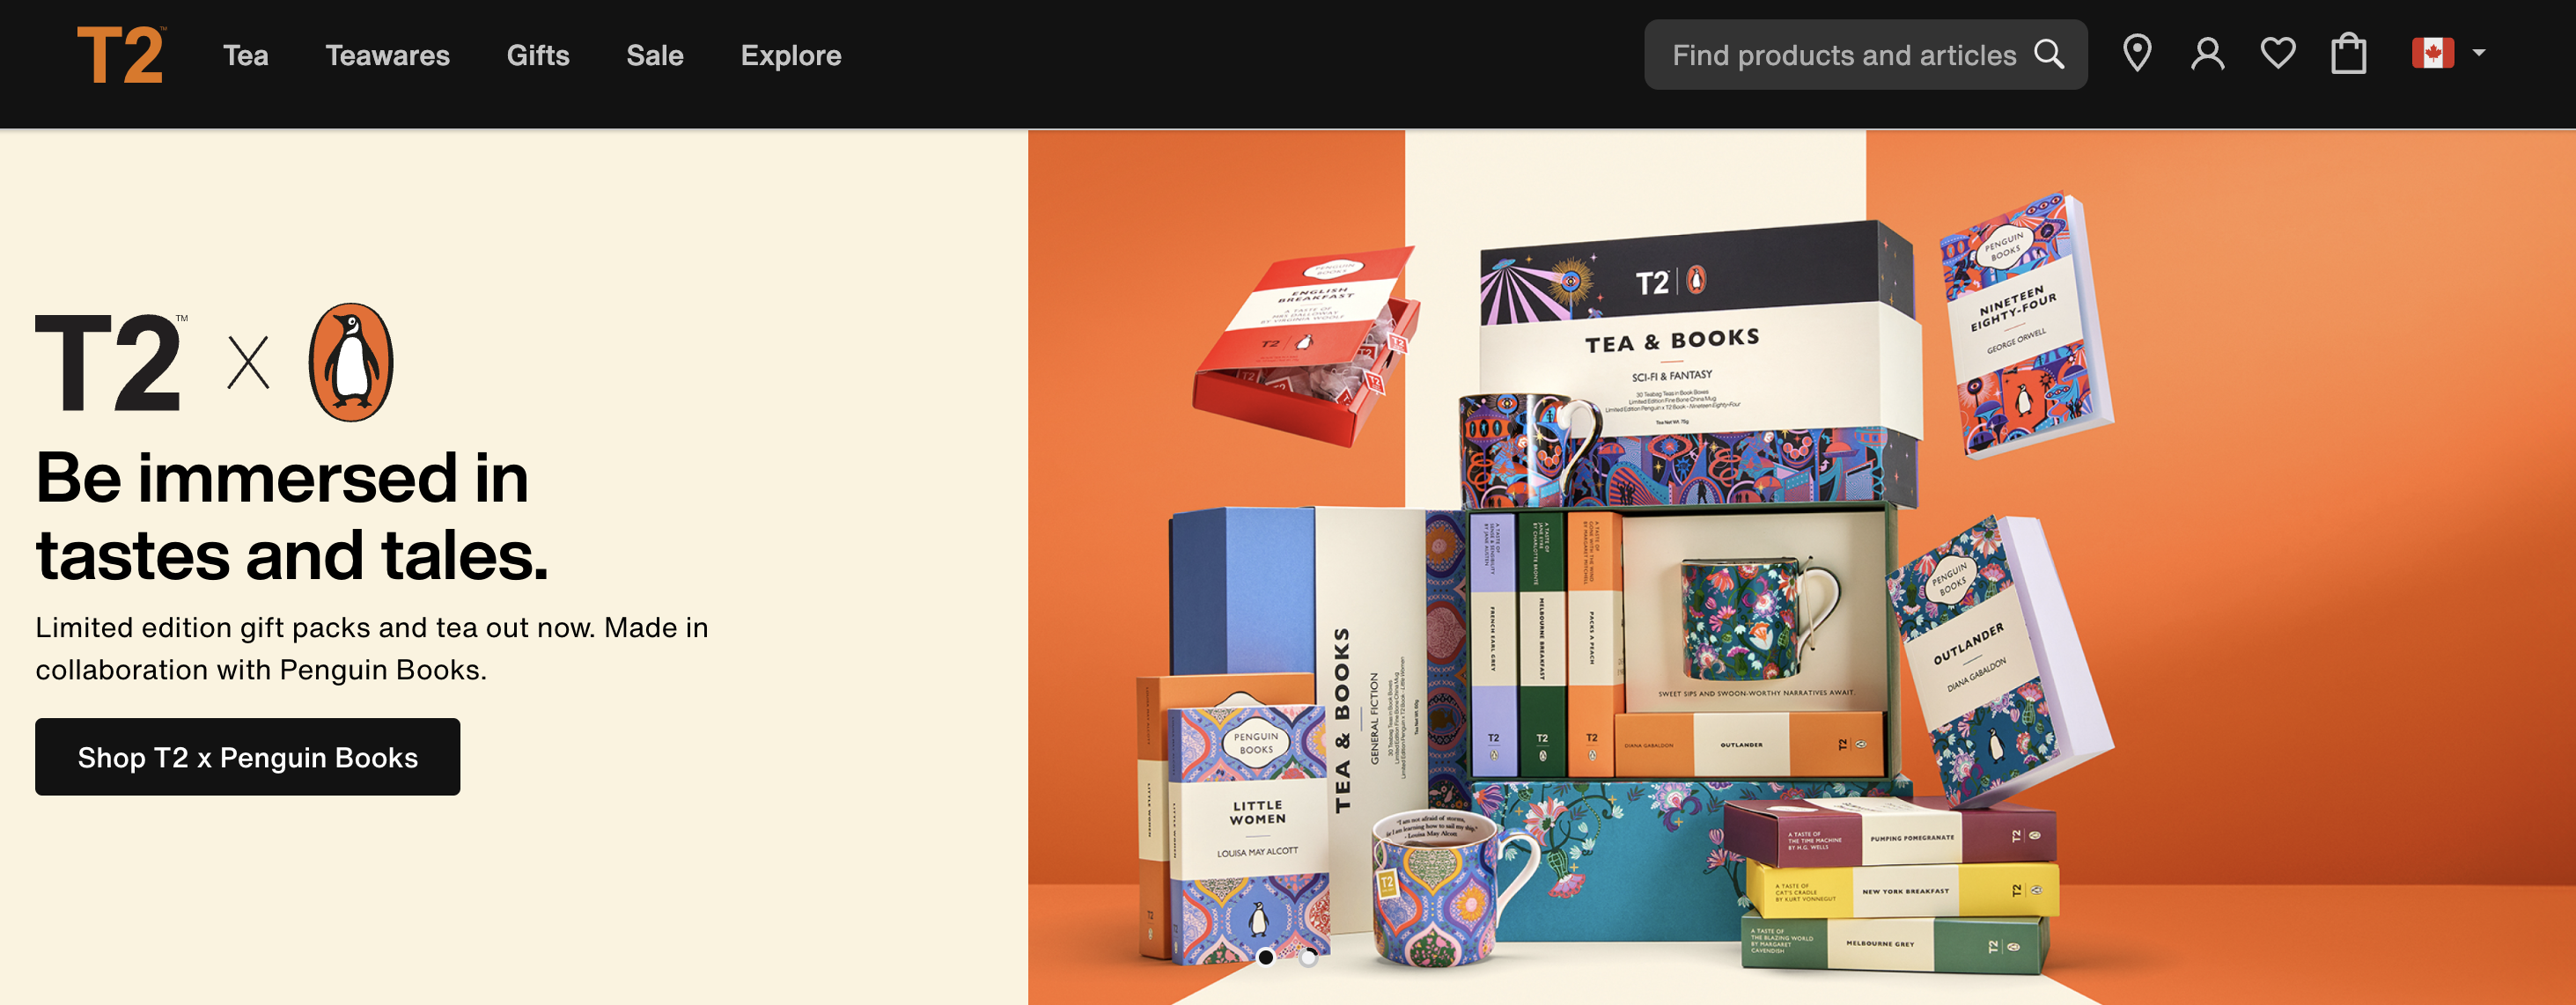
Task: Go to T2 home via the orange logo
Action: coord(121,54)
